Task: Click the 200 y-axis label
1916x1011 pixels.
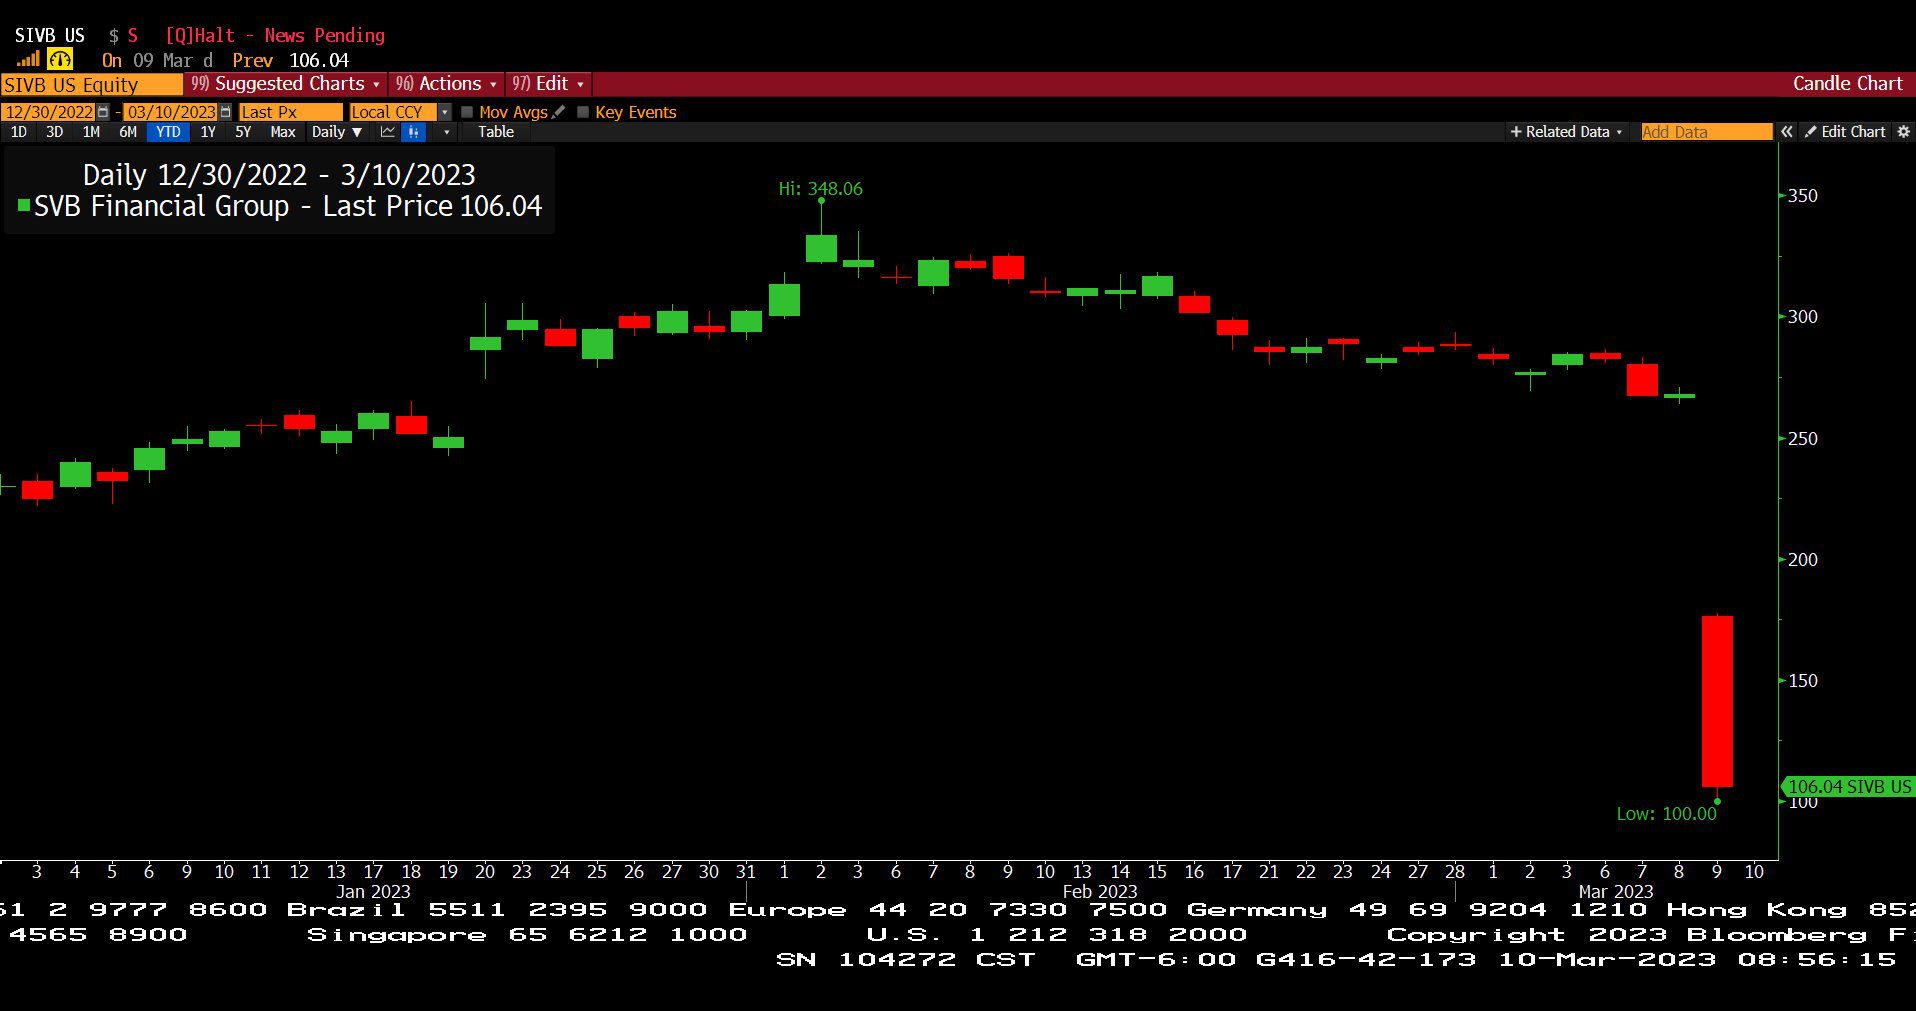Action: (x=1803, y=560)
